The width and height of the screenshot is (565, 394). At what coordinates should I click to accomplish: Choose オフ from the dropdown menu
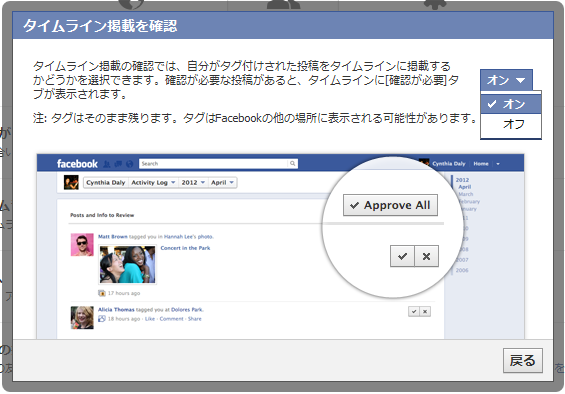[511, 124]
